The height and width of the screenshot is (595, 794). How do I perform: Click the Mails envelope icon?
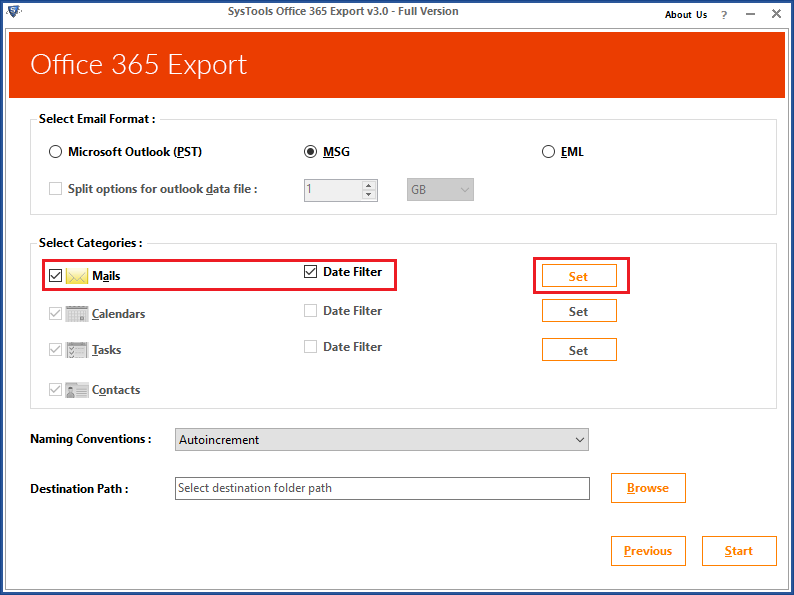coord(77,276)
